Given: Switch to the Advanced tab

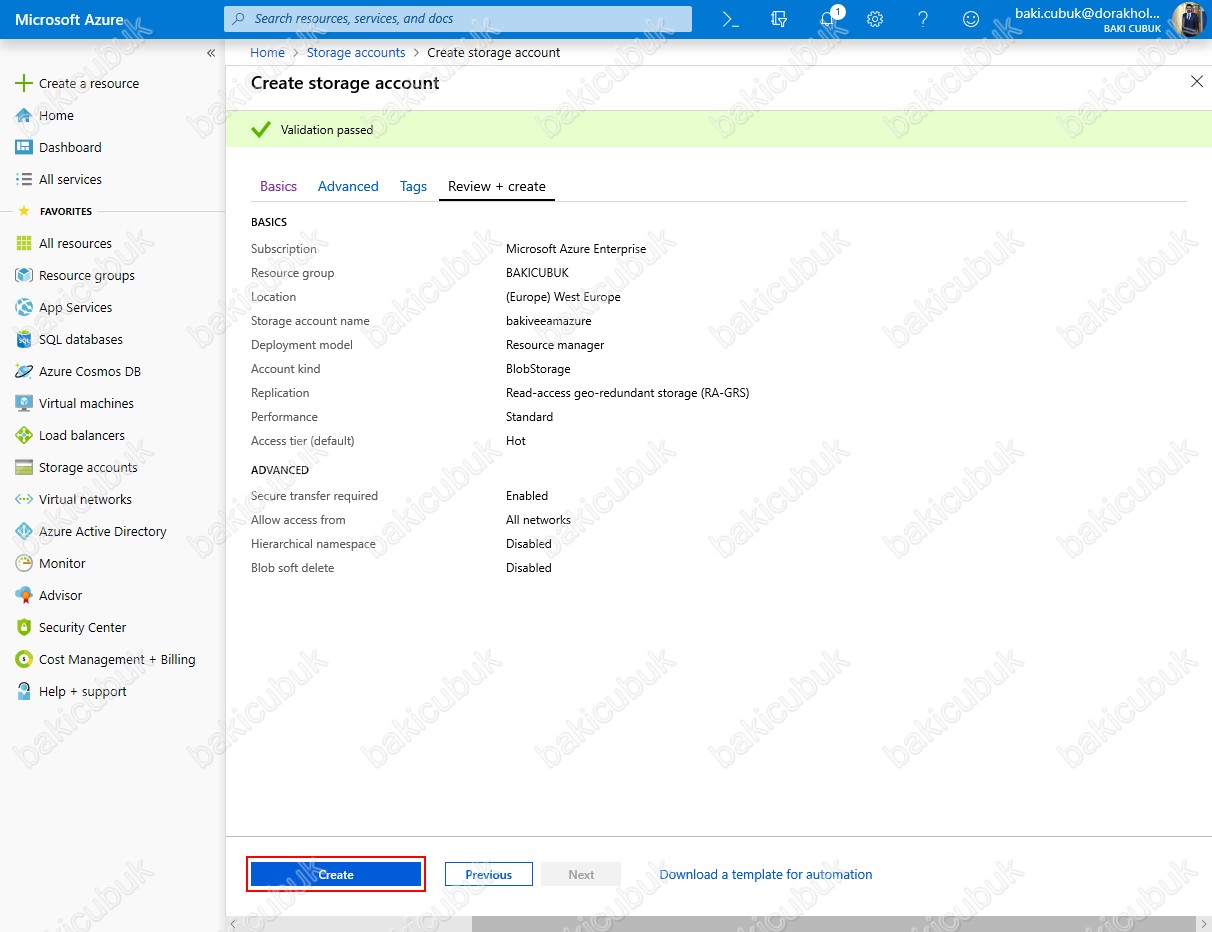Looking at the screenshot, I should 348,186.
